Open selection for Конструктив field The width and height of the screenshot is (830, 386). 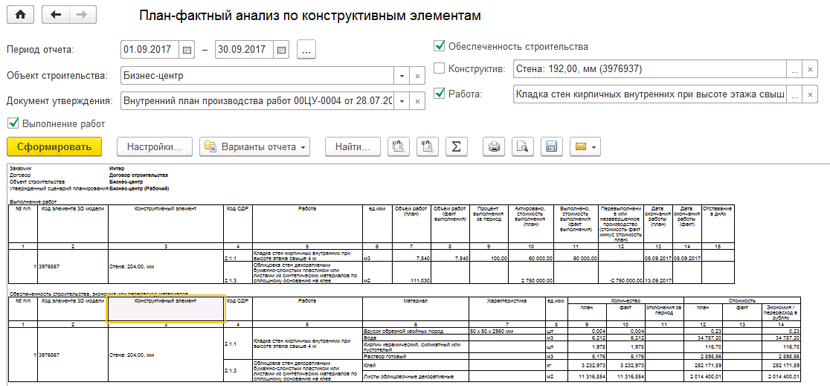click(x=795, y=69)
